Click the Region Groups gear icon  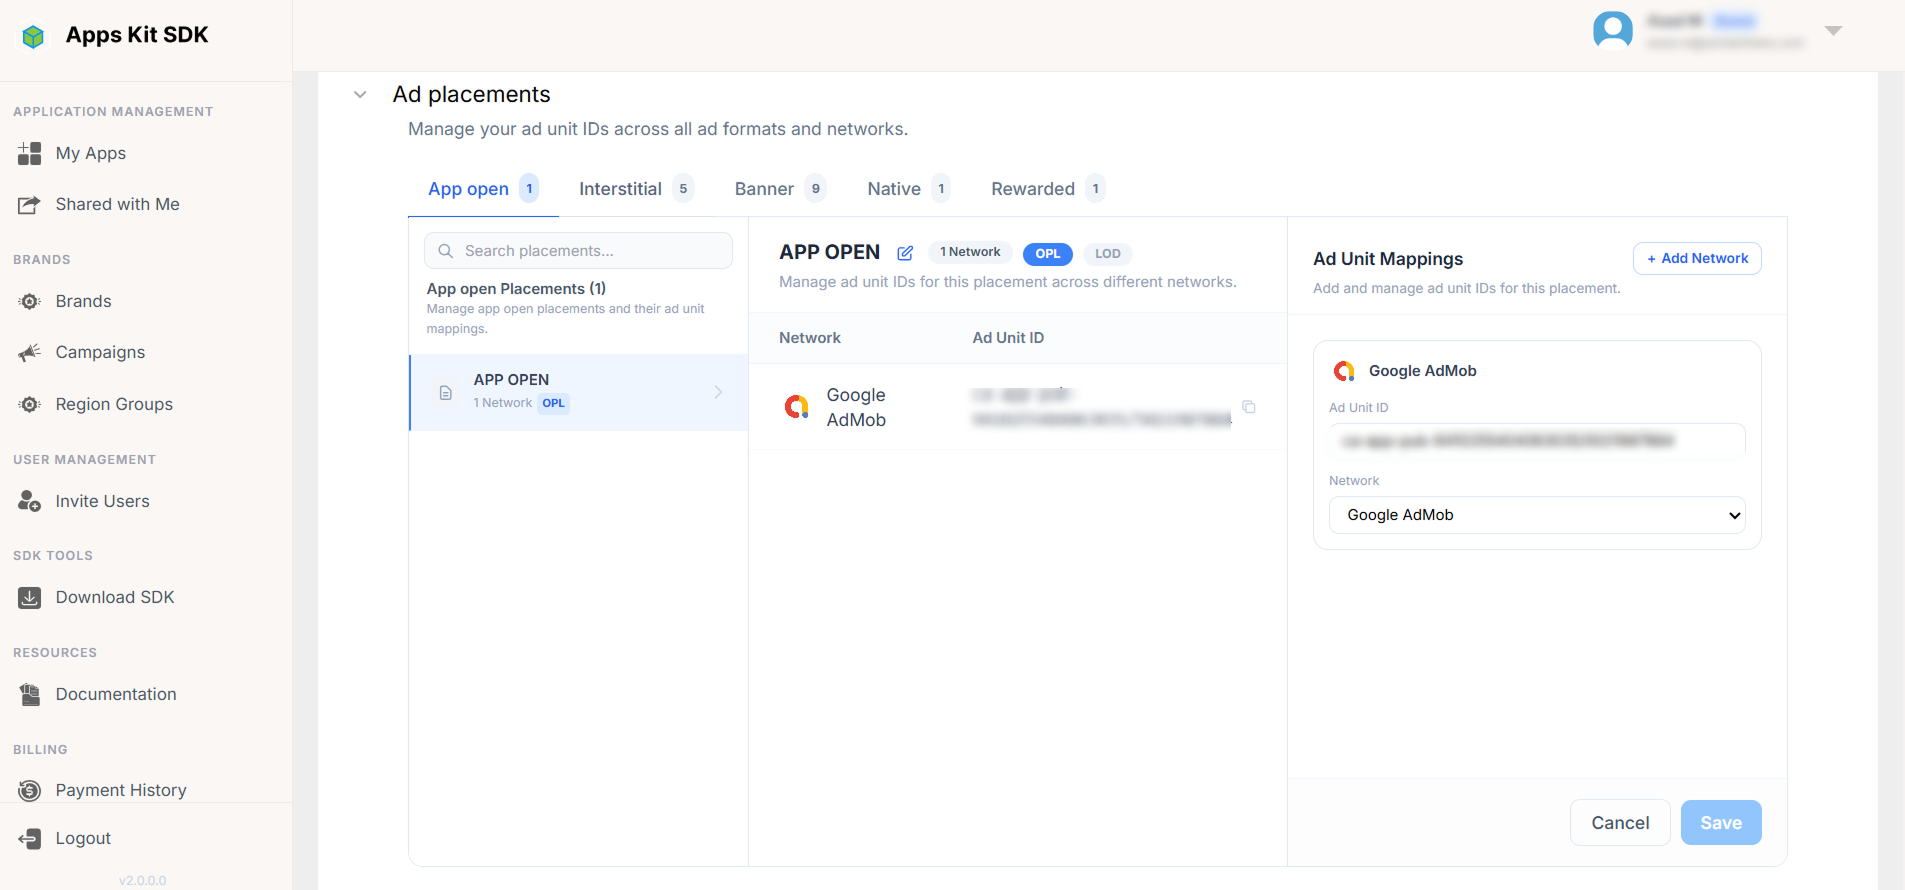tap(30, 404)
